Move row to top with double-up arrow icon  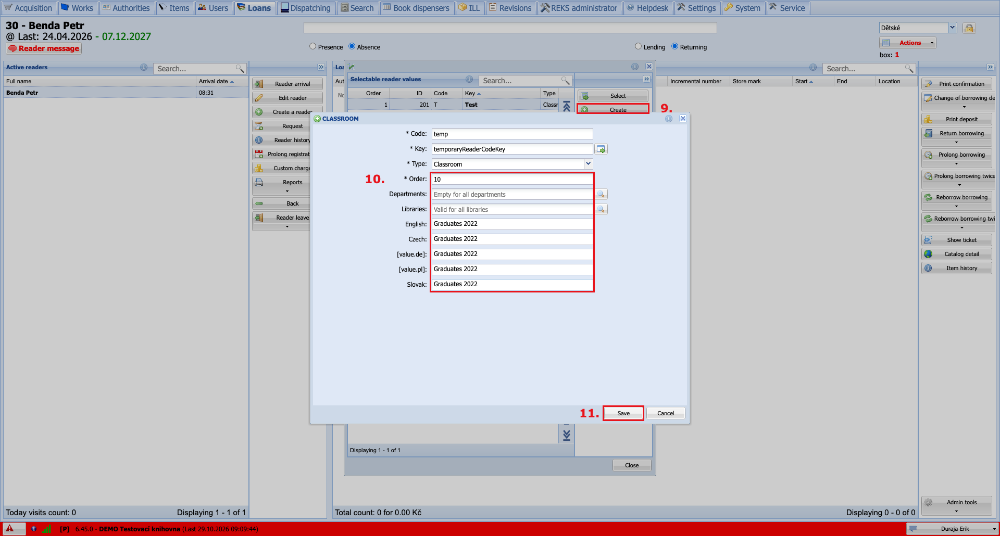coord(566,107)
